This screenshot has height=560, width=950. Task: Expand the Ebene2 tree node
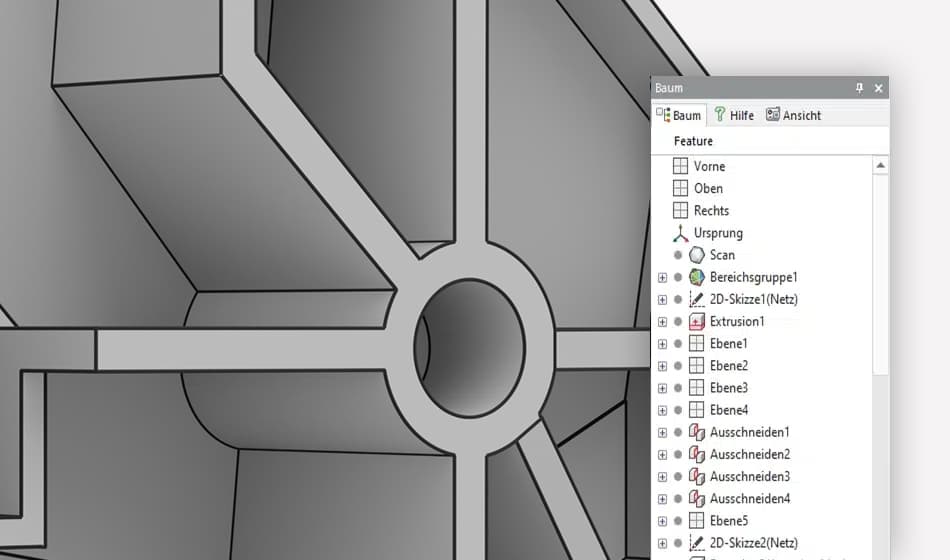click(x=662, y=366)
